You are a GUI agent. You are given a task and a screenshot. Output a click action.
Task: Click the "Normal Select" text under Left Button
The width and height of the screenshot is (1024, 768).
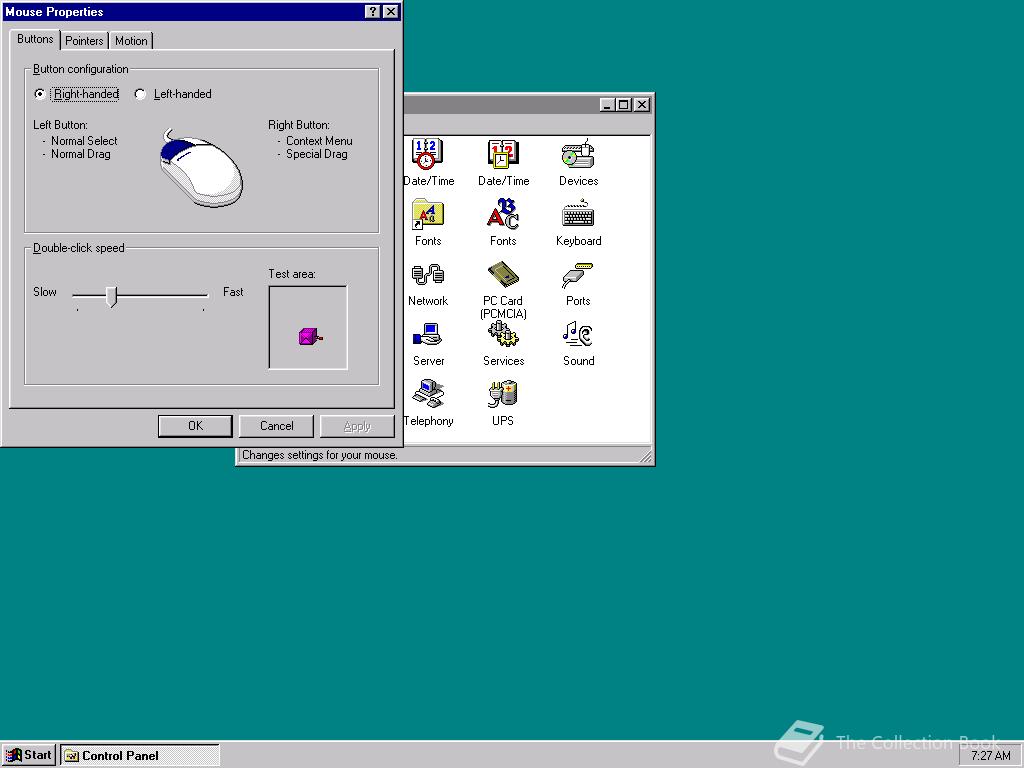pos(84,141)
